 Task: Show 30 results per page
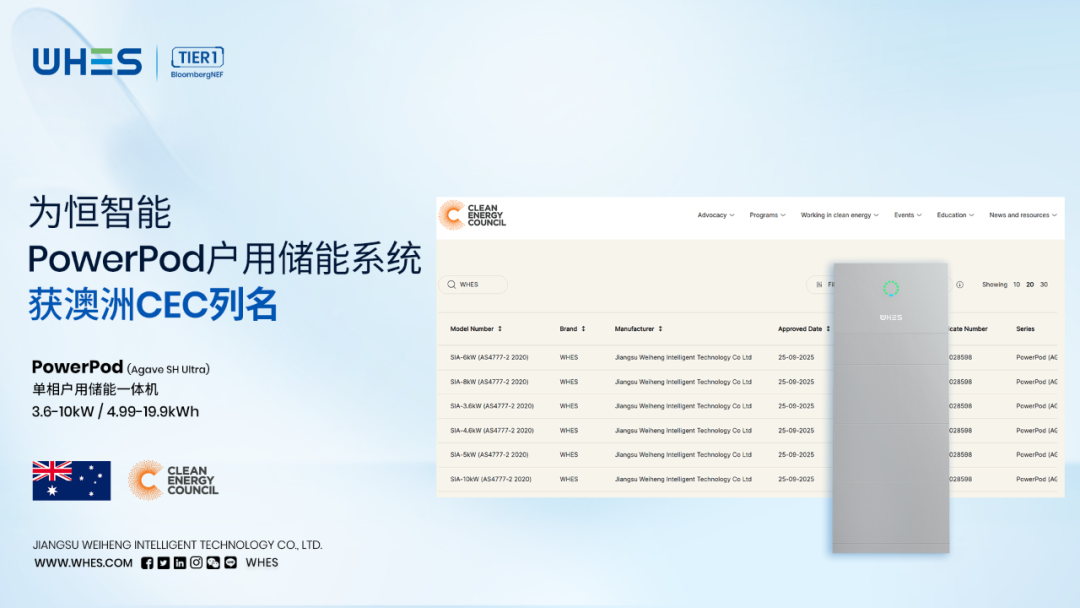click(x=1044, y=285)
